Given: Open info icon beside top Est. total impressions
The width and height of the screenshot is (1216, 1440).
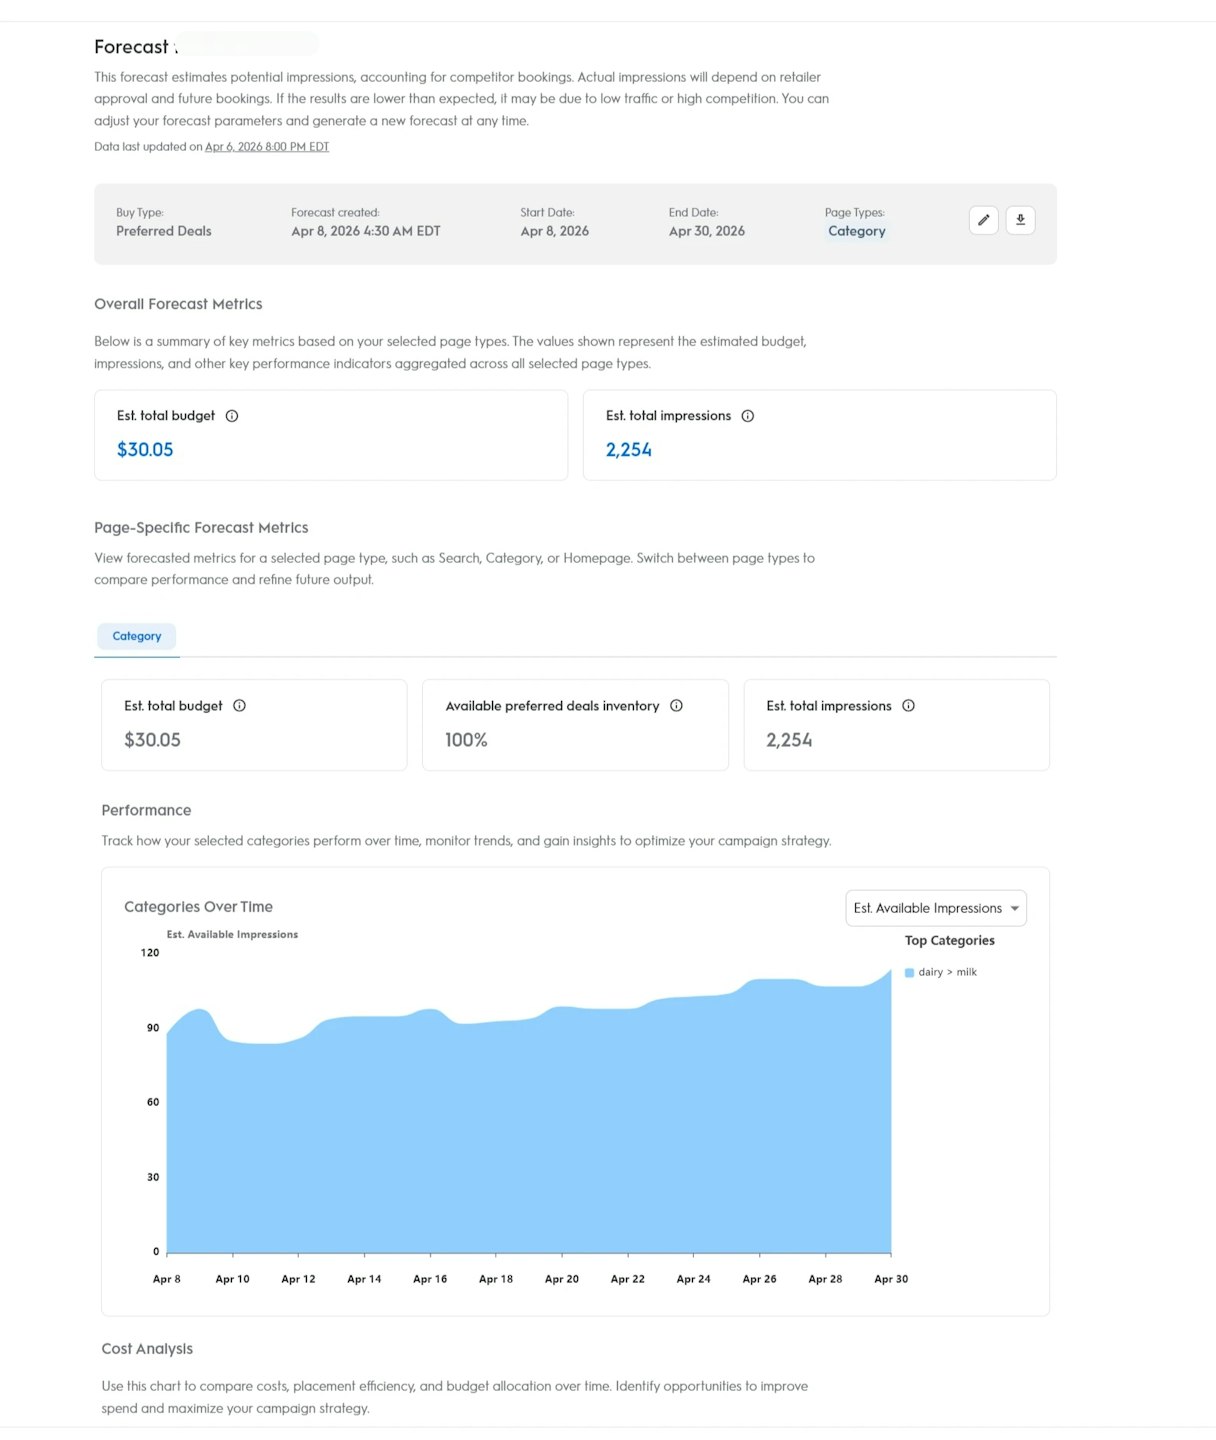Looking at the screenshot, I should pyautogui.click(x=748, y=416).
